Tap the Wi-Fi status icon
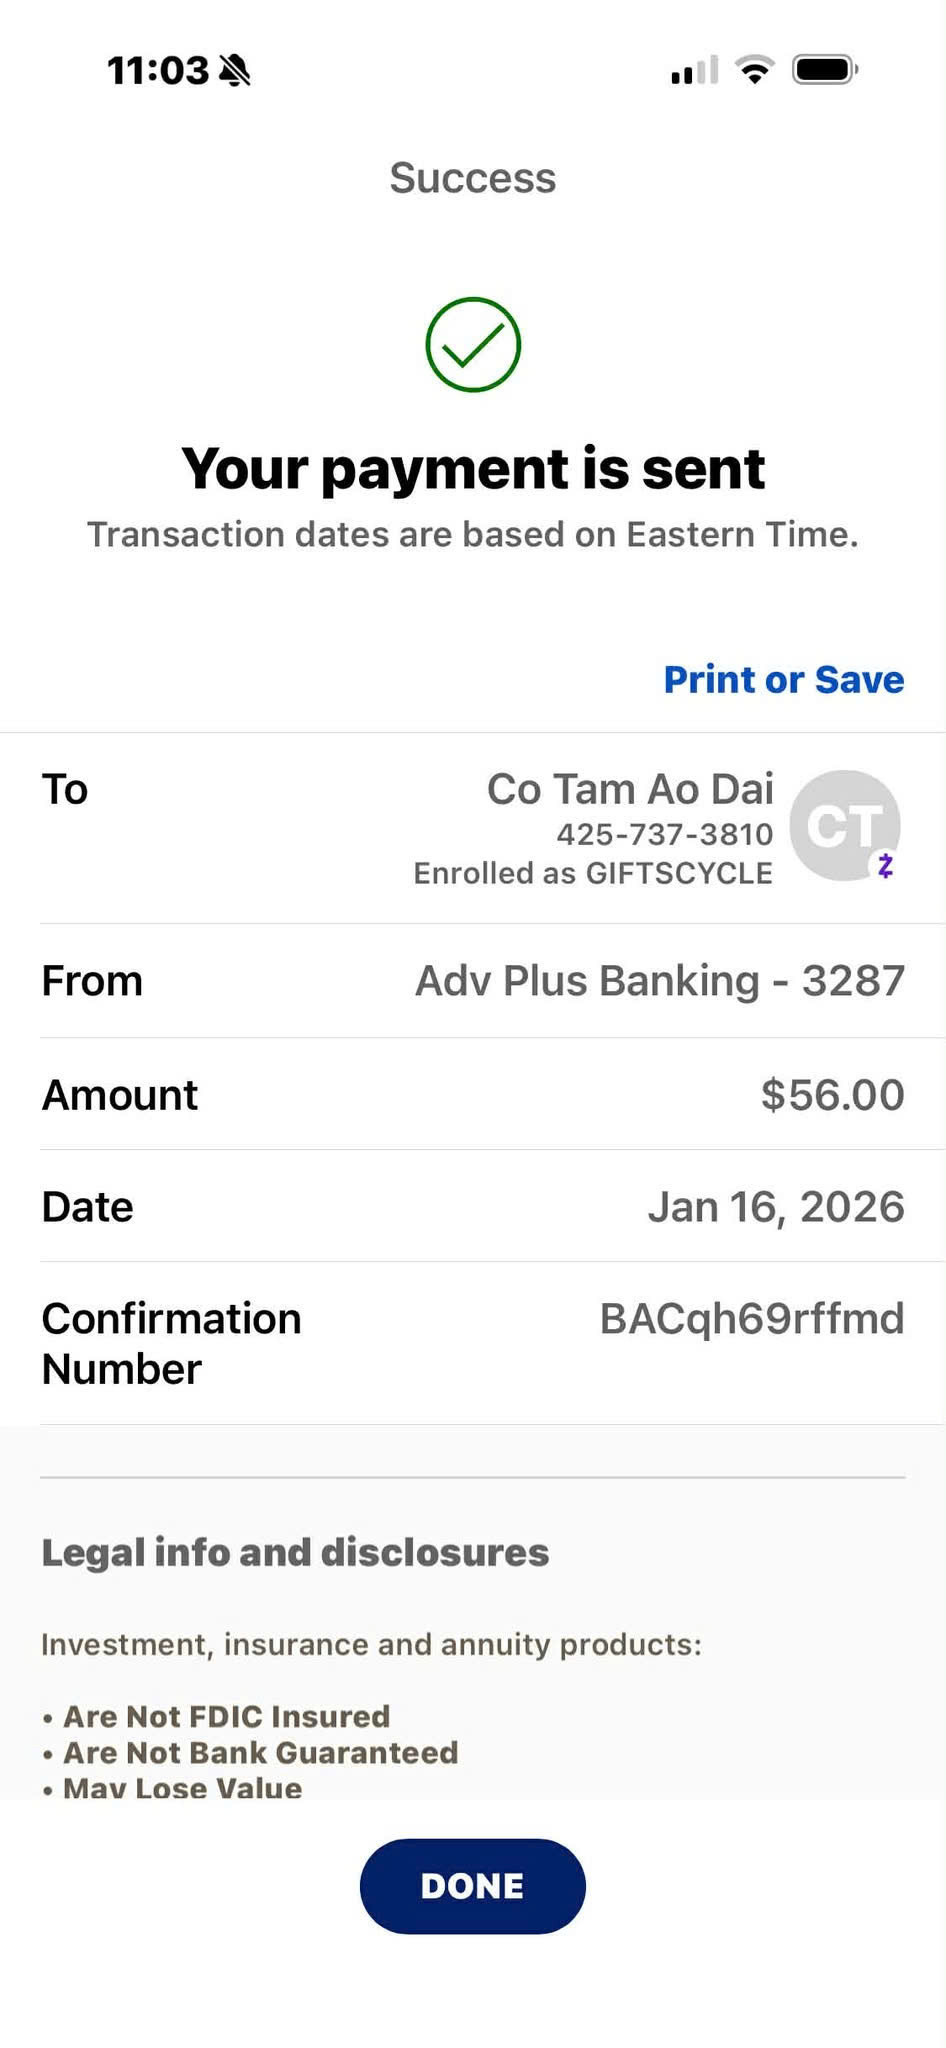The height and width of the screenshot is (2048, 946). pos(754,70)
